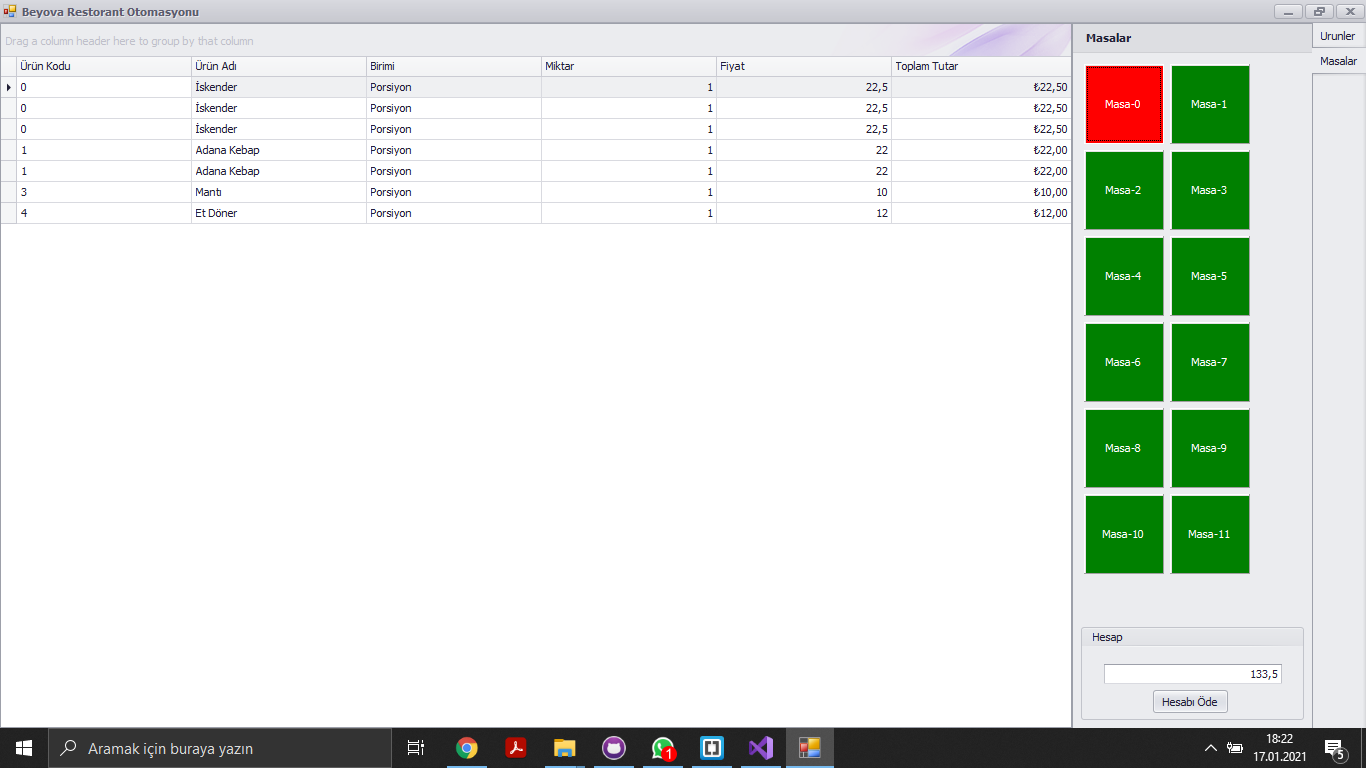Select the Mantı row in the grid
The height and width of the screenshot is (768, 1366).
[x=536, y=192]
